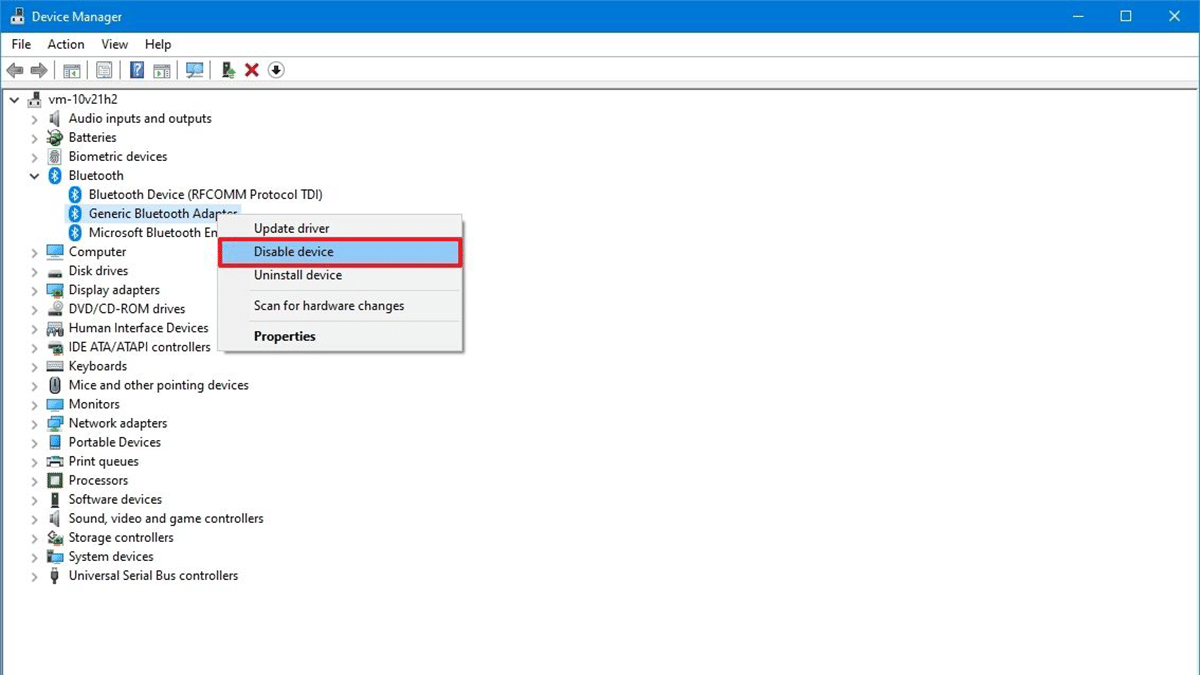
Task: Click the red X Uninstall device toolbar icon
Action: (x=252, y=70)
